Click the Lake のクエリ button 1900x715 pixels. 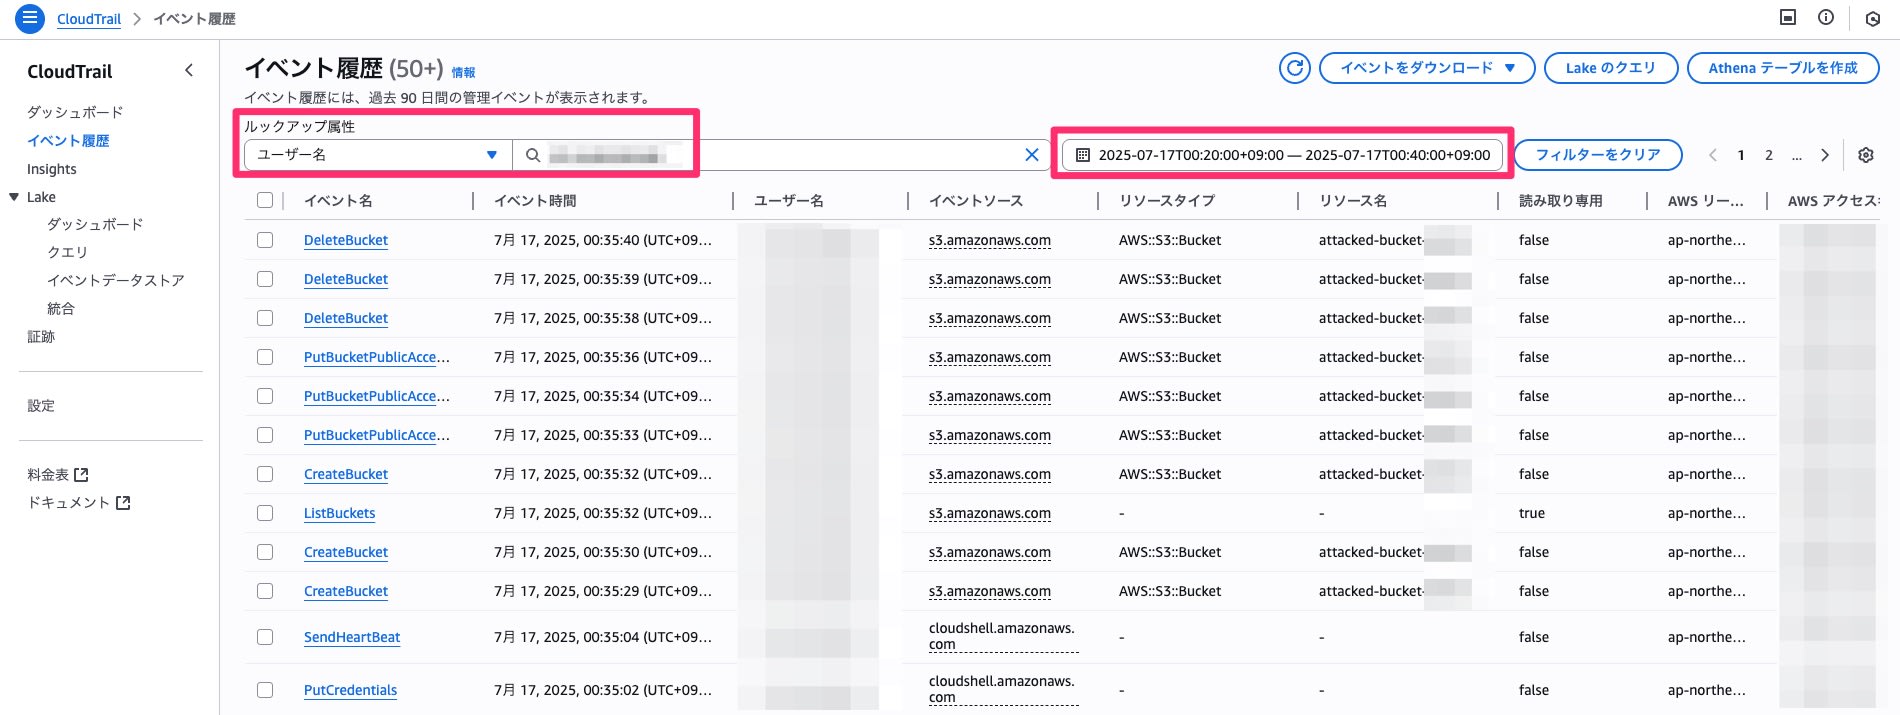point(1611,68)
